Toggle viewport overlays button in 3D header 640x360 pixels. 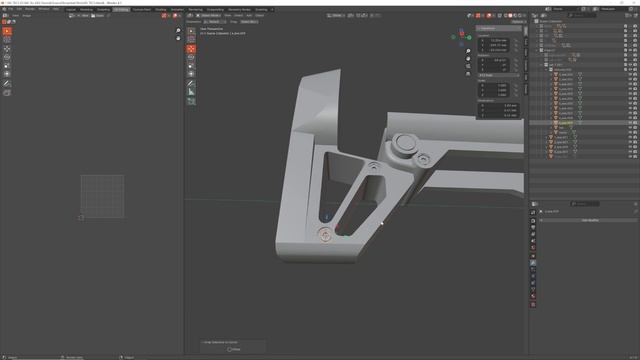[489, 16]
